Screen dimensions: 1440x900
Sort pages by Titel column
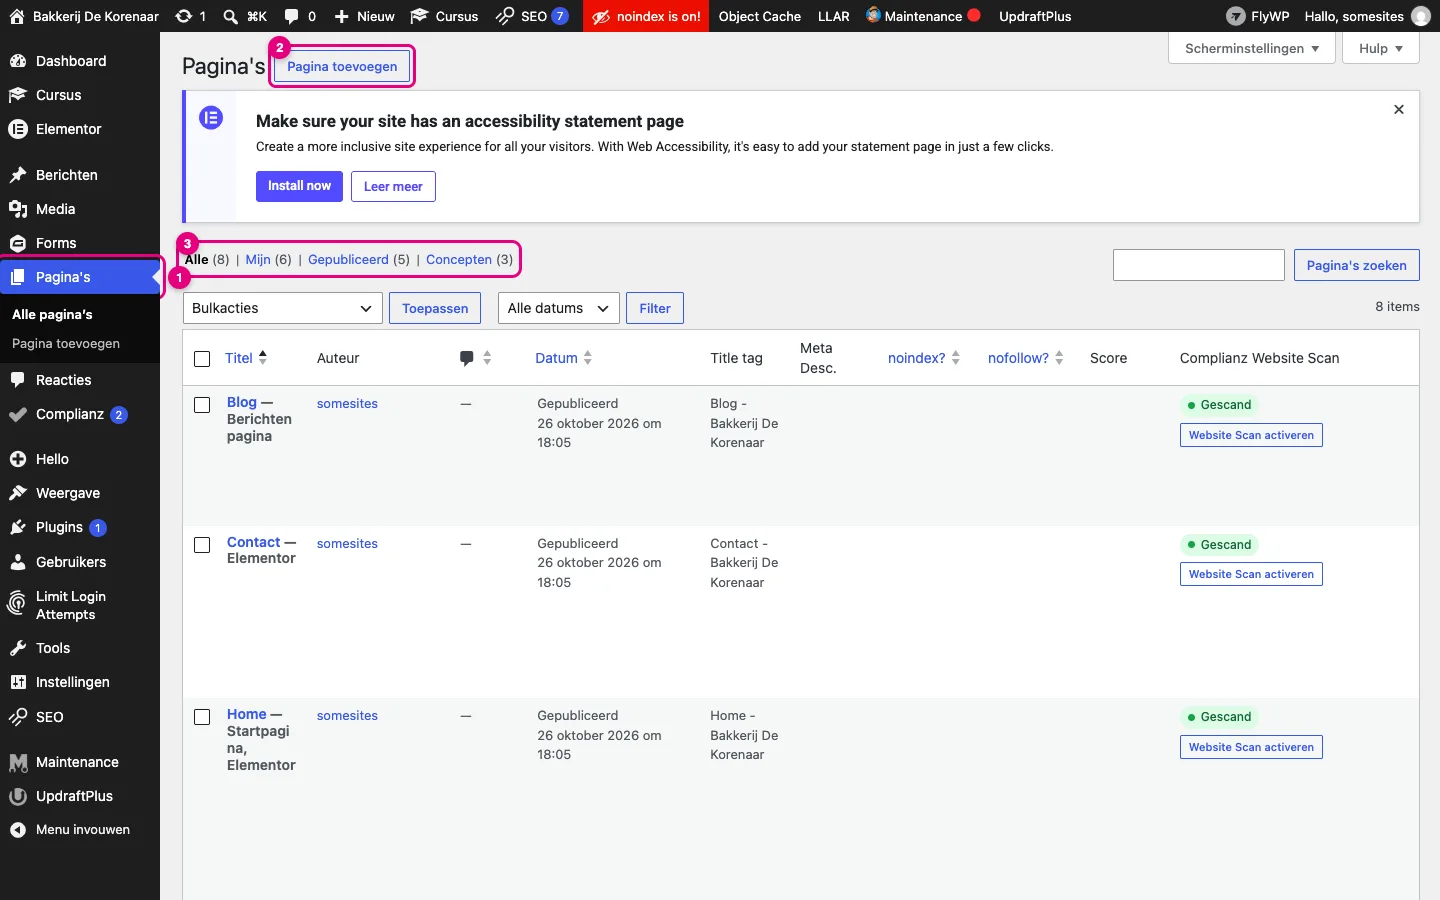(246, 358)
